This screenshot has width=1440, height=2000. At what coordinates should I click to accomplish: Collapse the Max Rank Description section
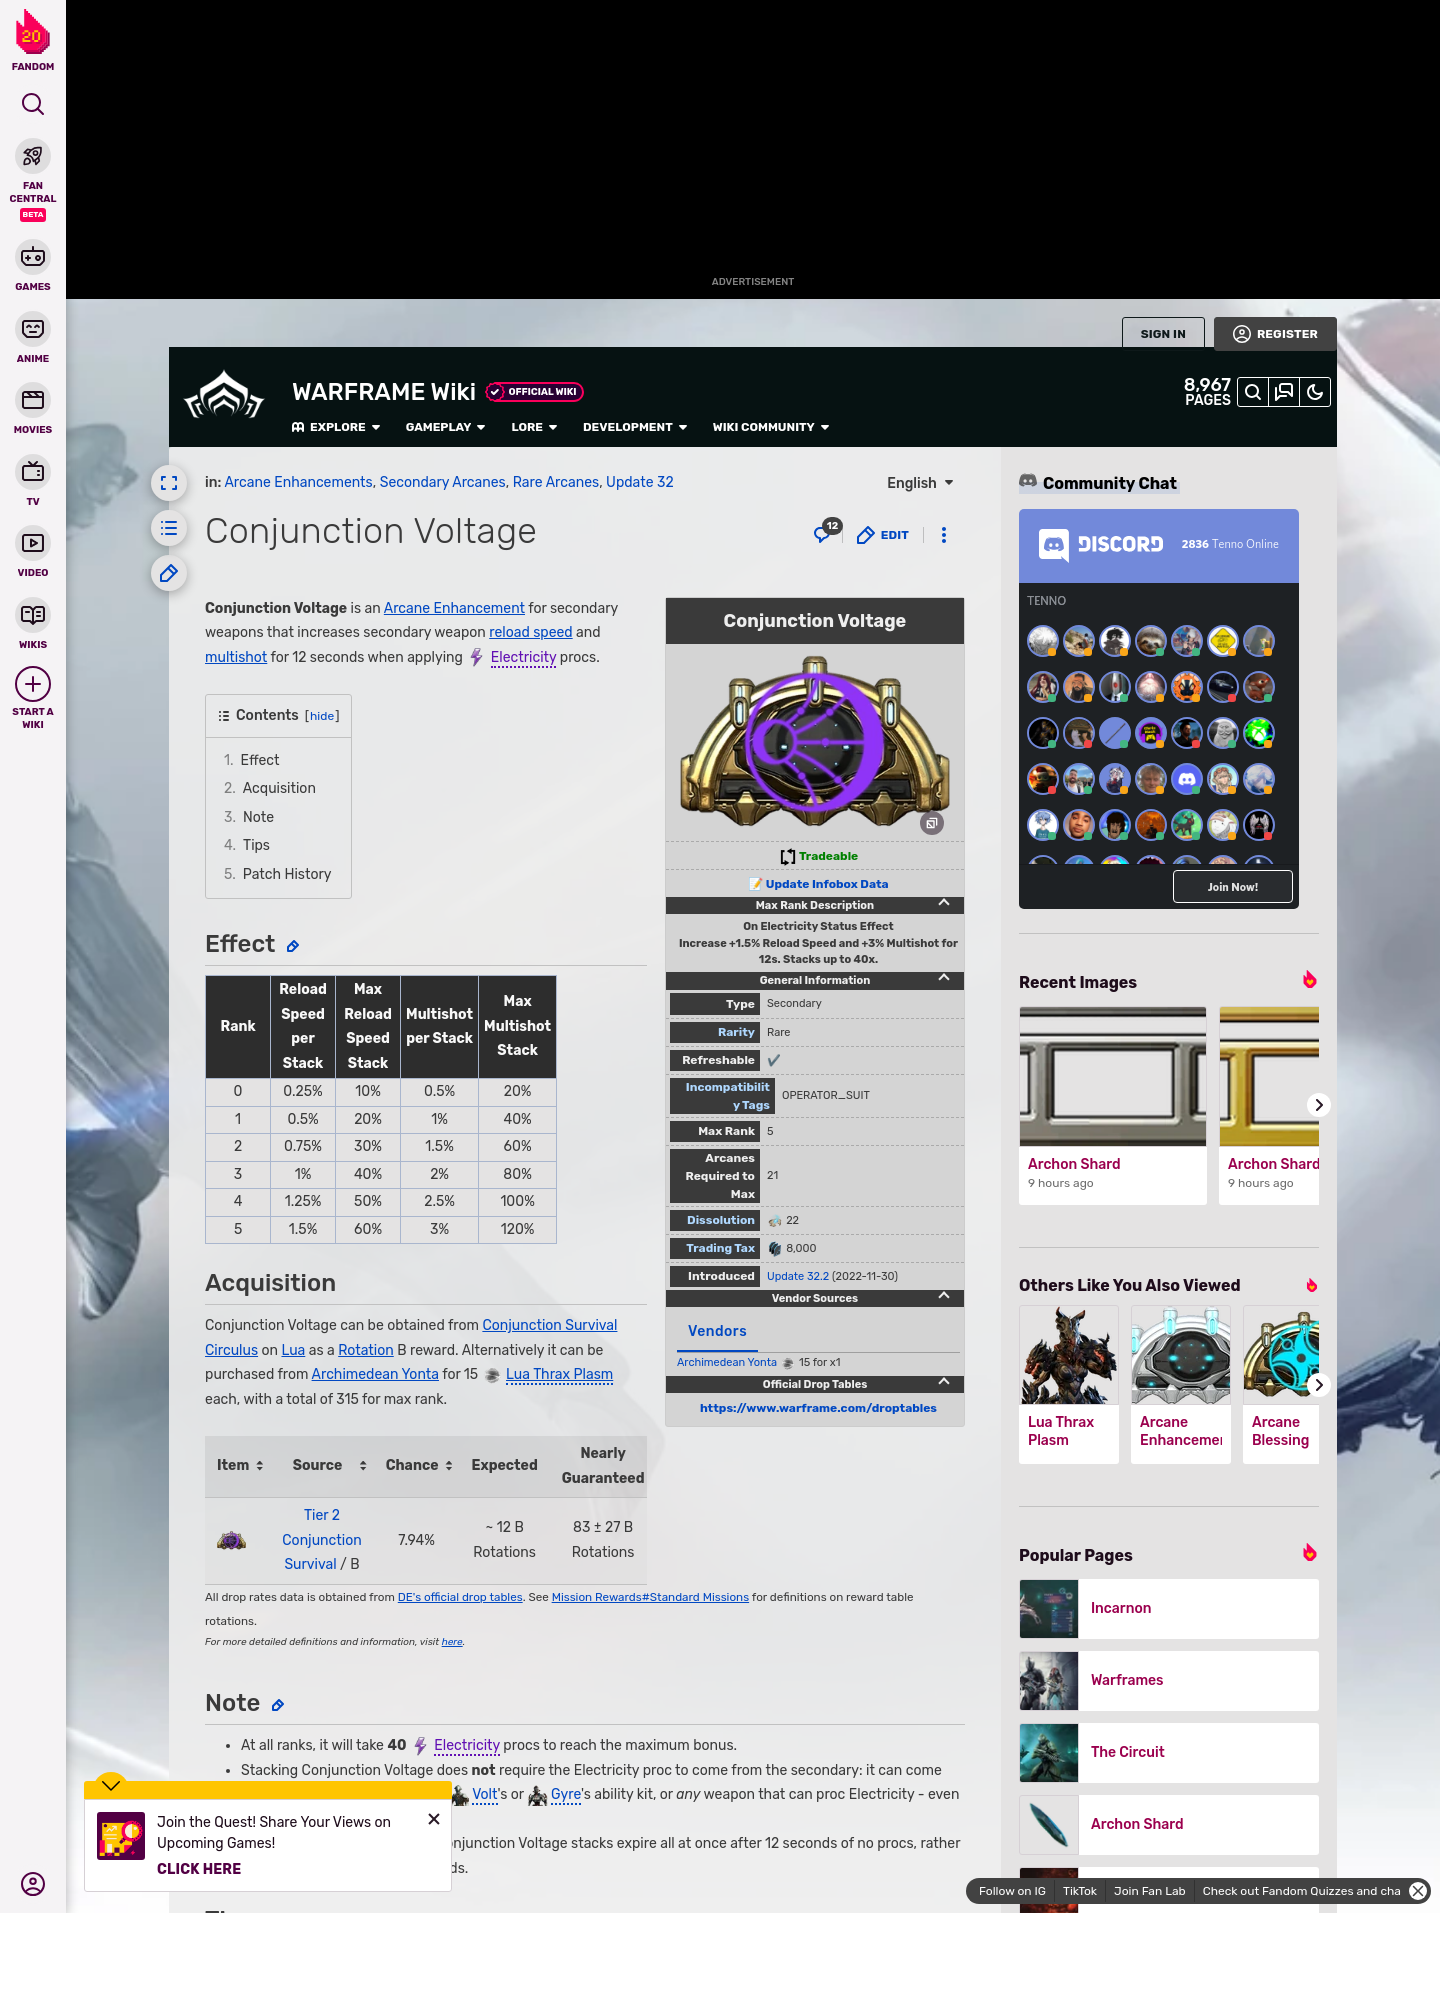(944, 903)
